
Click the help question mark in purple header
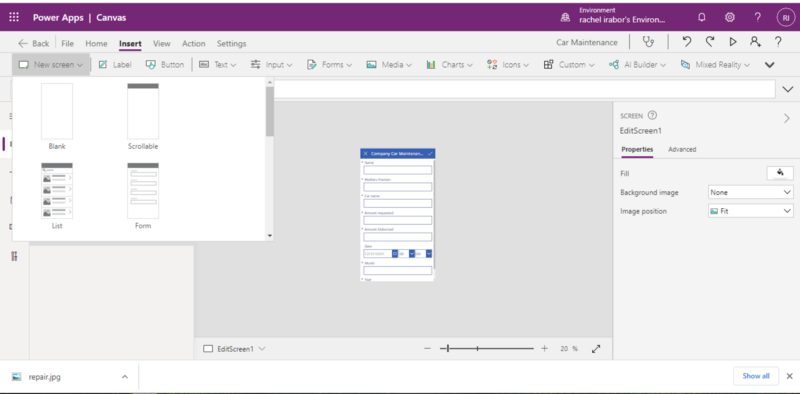click(x=758, y=17)
